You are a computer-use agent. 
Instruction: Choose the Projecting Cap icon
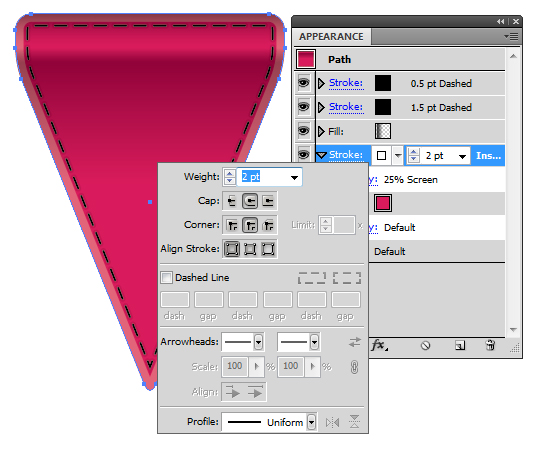[x=268, y=201]
